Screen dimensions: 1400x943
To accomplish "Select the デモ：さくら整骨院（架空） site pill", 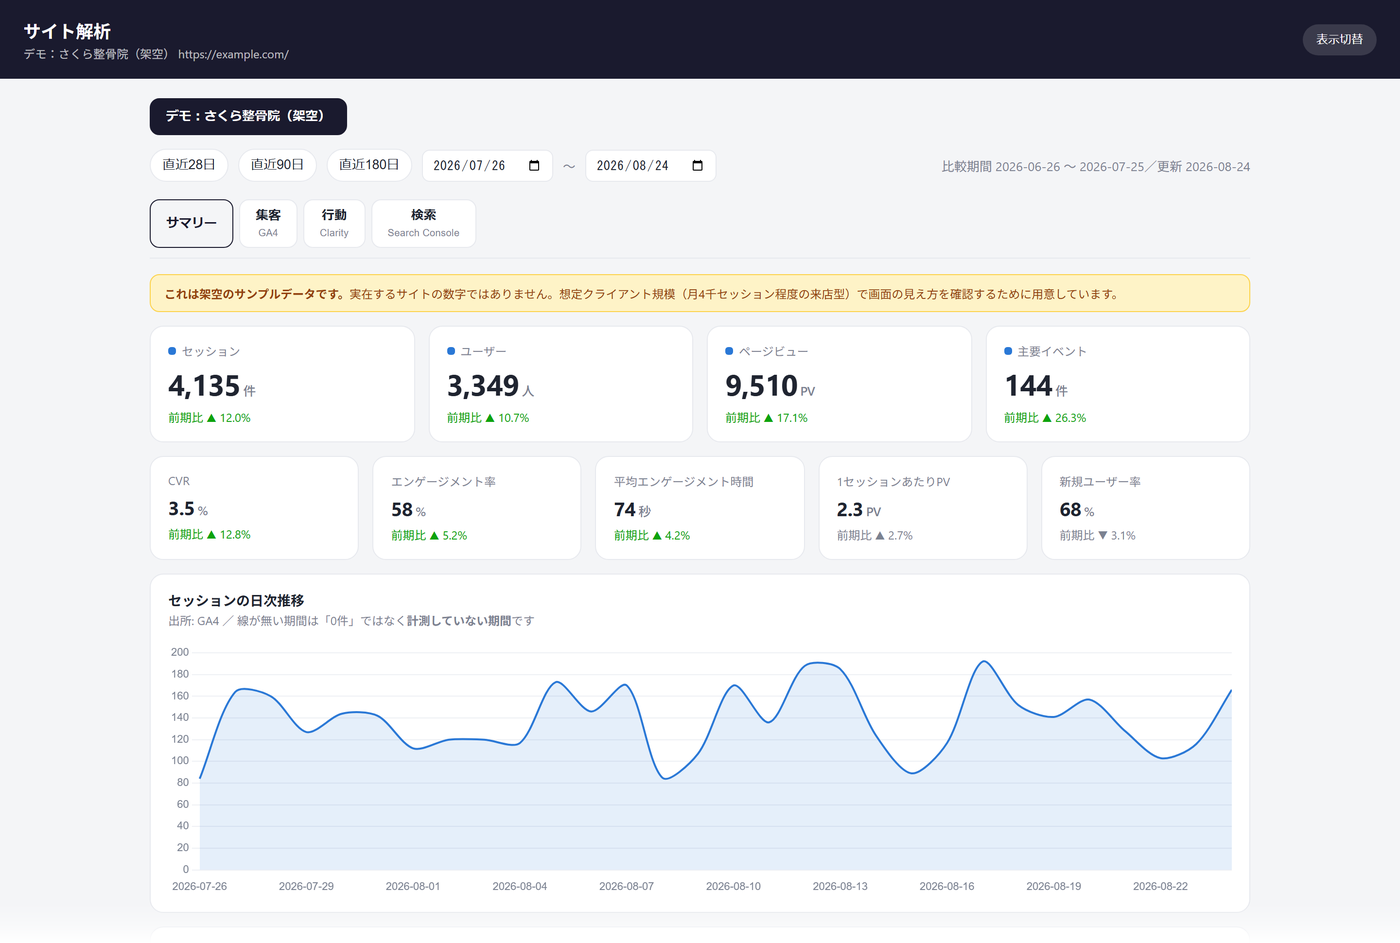I will (248, 116).
